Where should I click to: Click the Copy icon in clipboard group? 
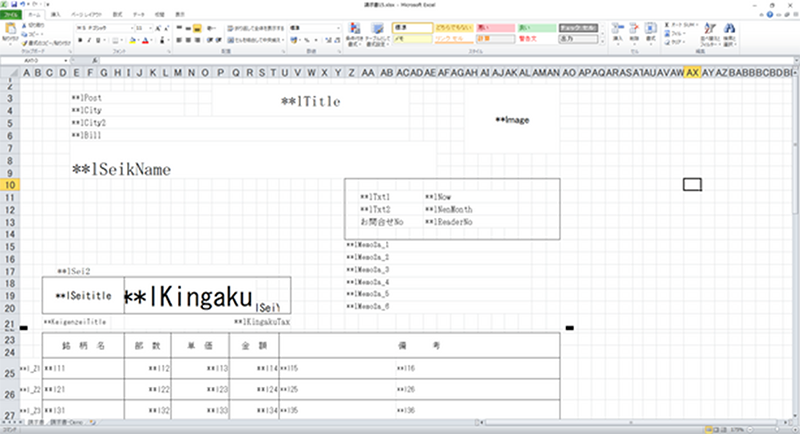[24, 34]
